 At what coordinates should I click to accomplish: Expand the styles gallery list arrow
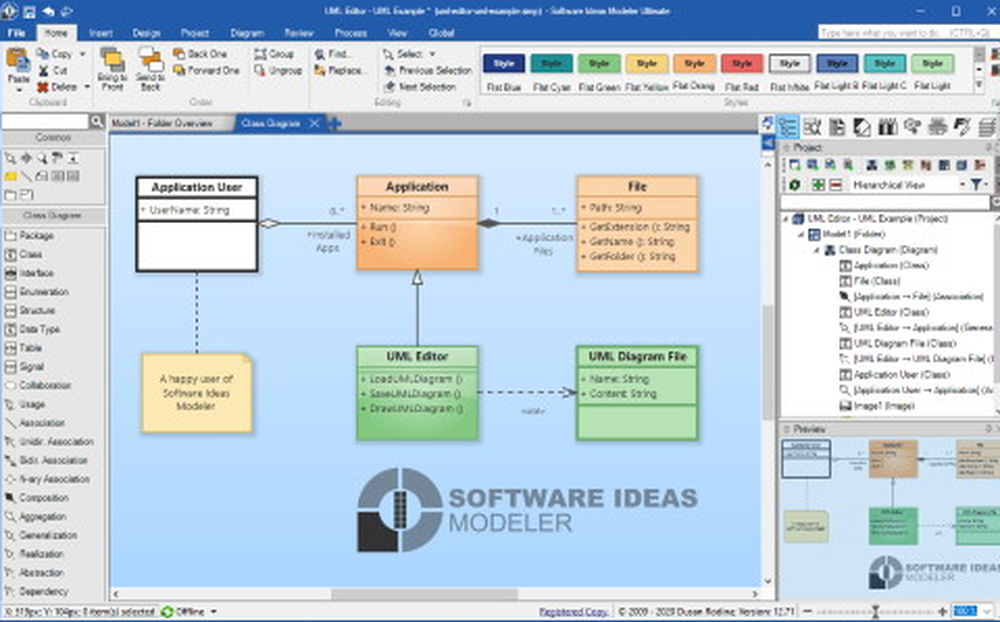(979, 84)
